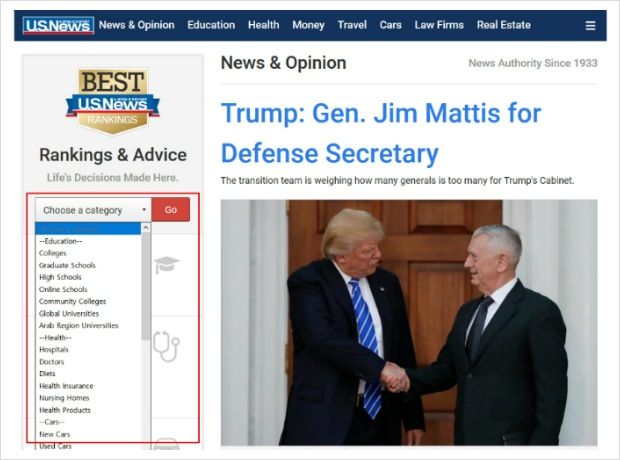Click the US News logo in navbar
The height and width of the screenshot is (460, 620).
tap(58, 26)
